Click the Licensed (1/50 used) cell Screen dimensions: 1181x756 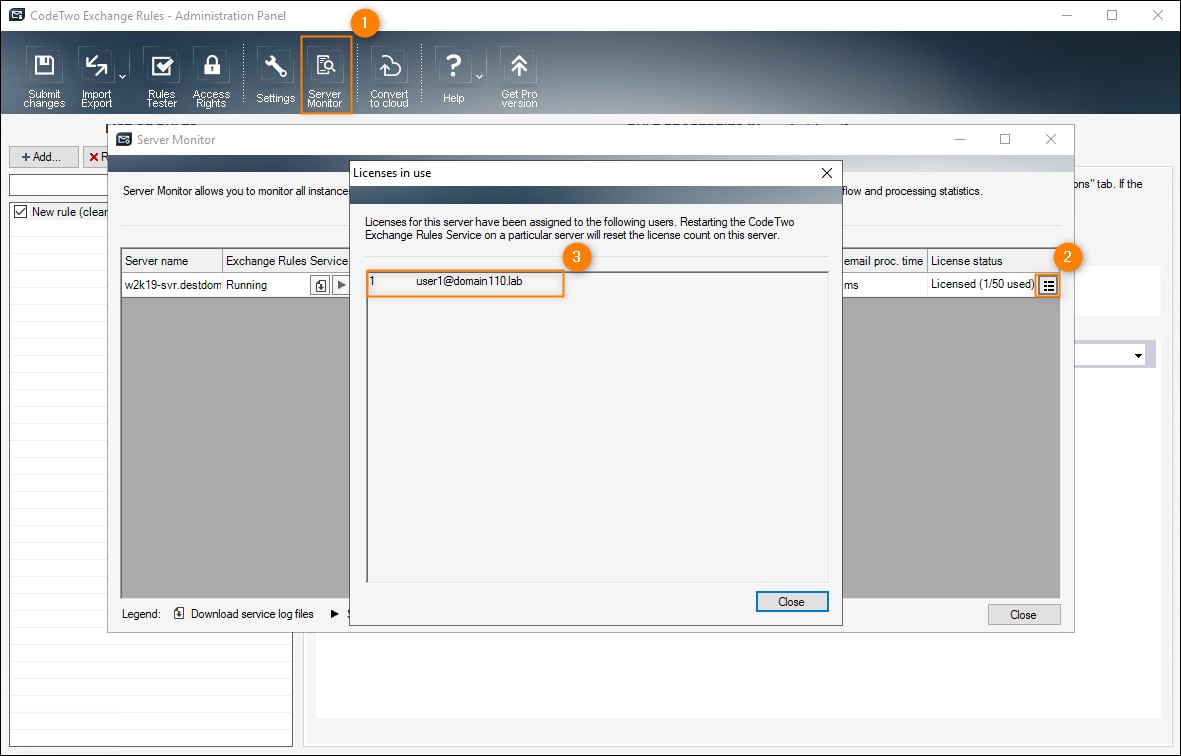[982, 284]
